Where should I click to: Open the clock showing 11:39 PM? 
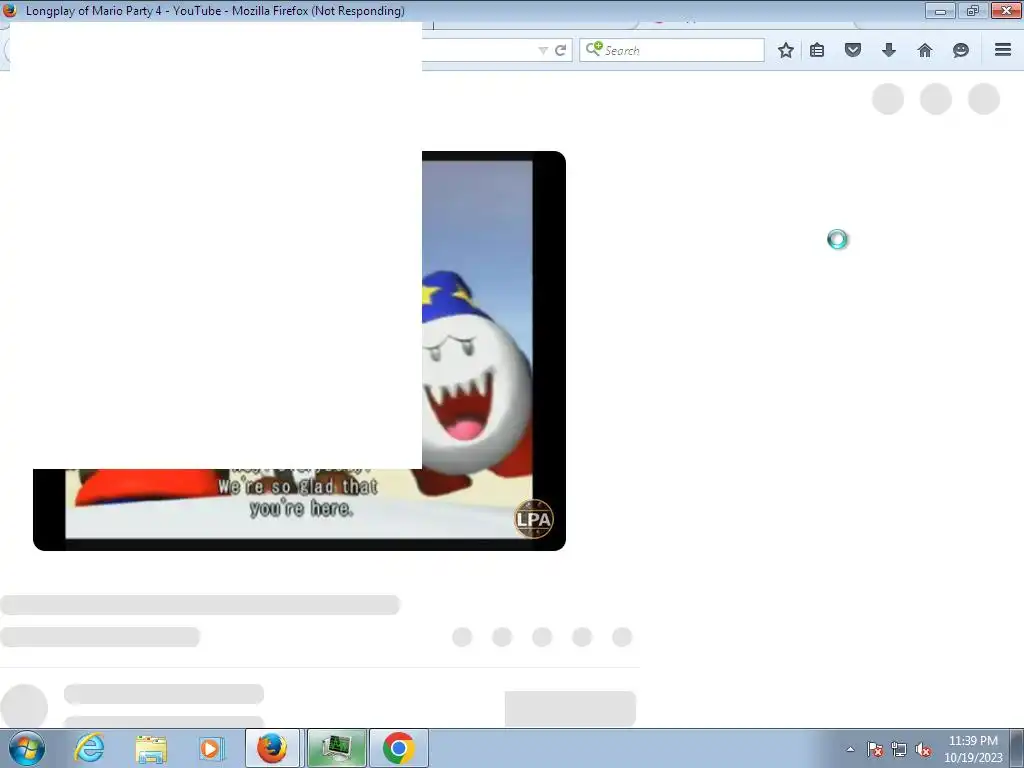973,748
